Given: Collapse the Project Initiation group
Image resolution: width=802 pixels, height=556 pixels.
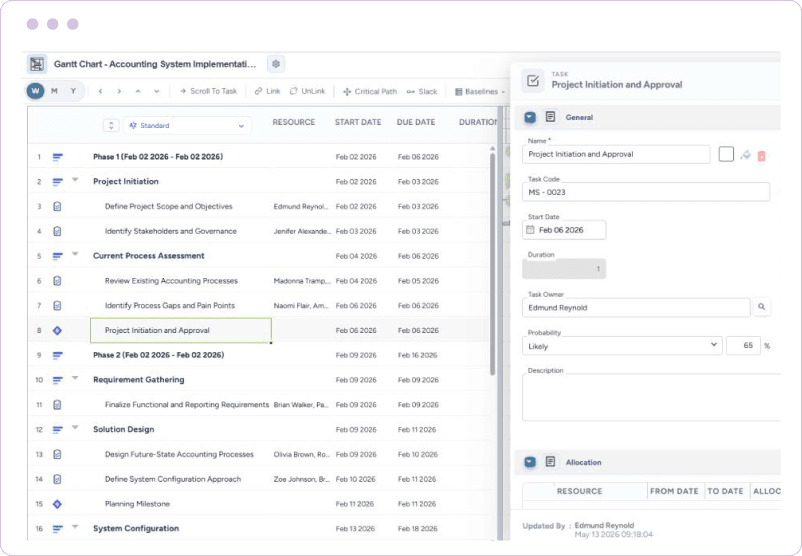Looking at the screenshot, I should point(75,180).
